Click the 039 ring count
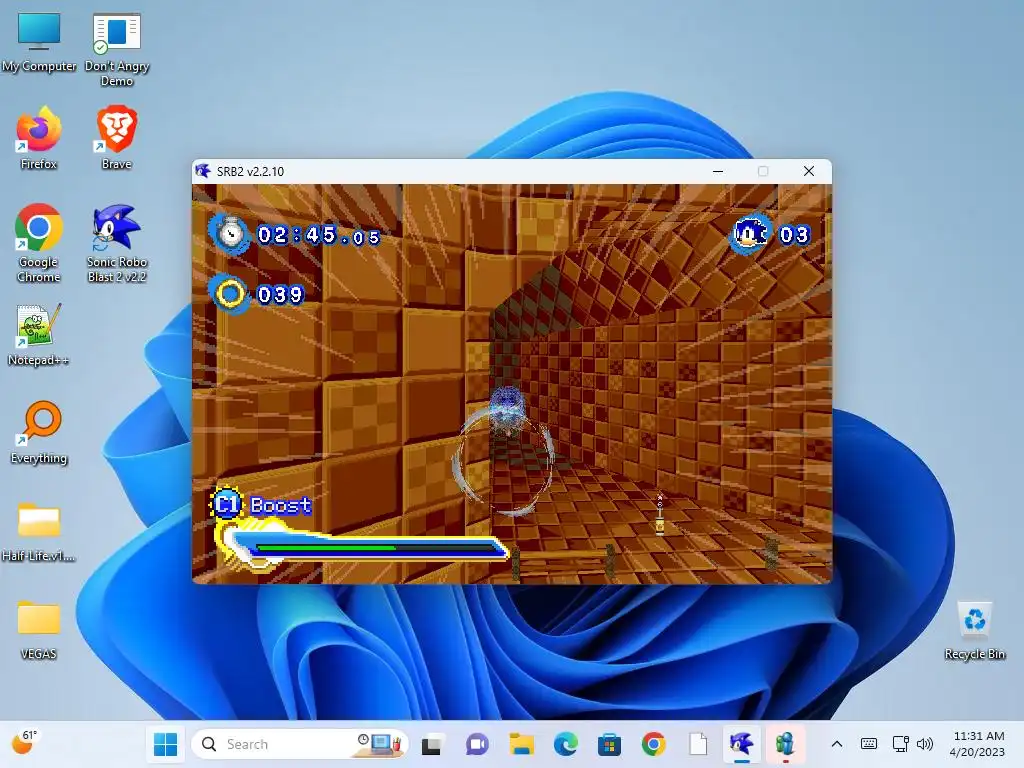This screenshot has height=768, width=1024. 280,295
